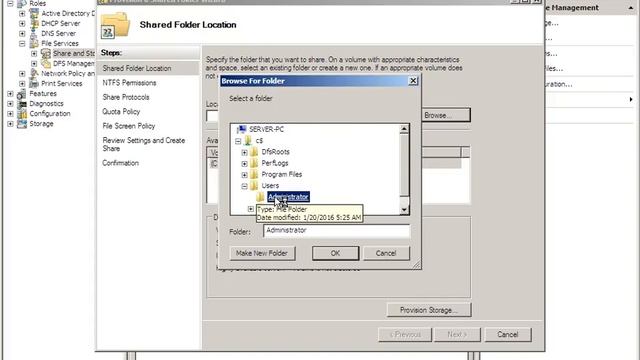Click the SERVER-PC computer icon
Screen dimensions: 640x360
click(x=242, y=129)
